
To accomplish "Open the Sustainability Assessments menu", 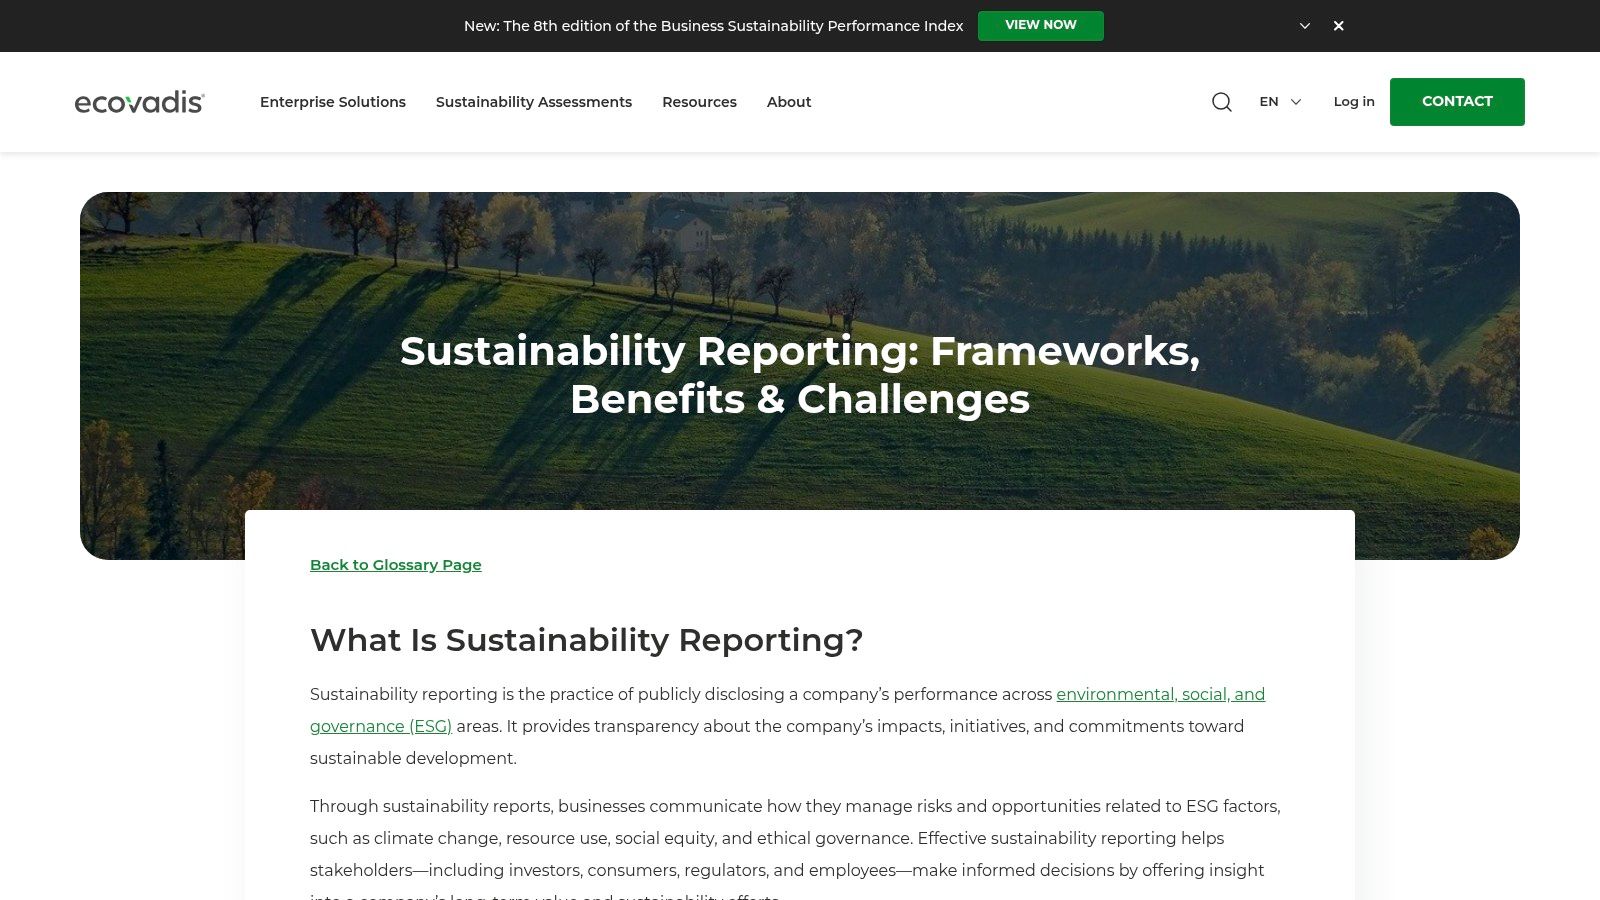I will pos(534,102).
